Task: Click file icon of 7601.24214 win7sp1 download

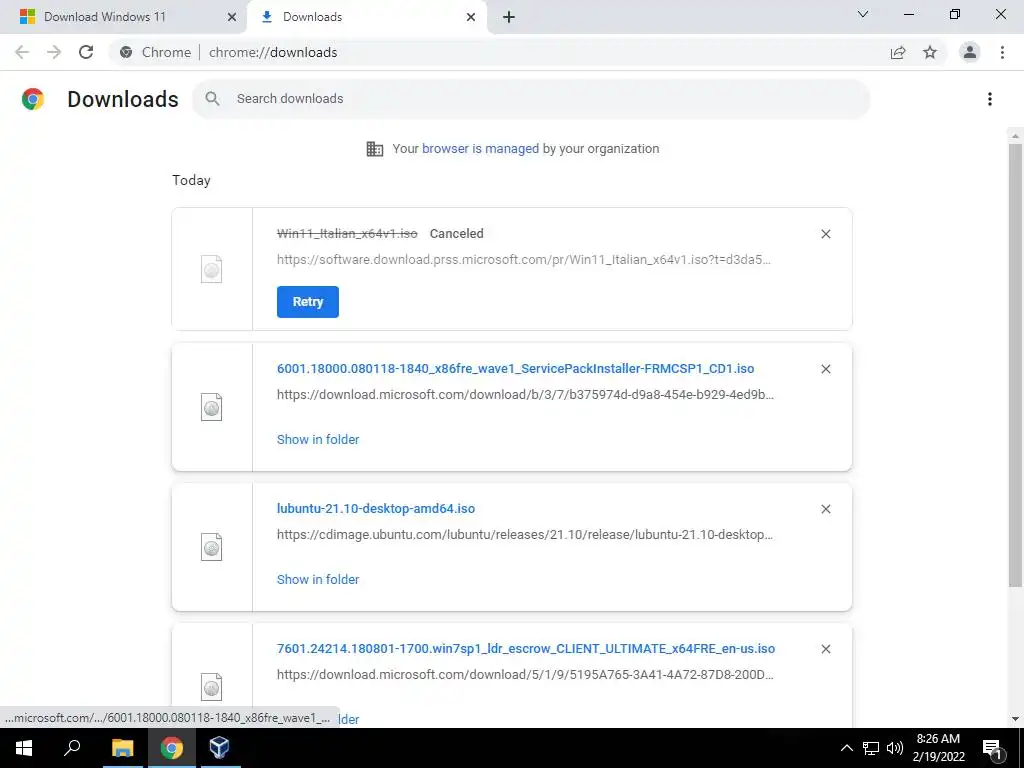Action: click(212, 687)
